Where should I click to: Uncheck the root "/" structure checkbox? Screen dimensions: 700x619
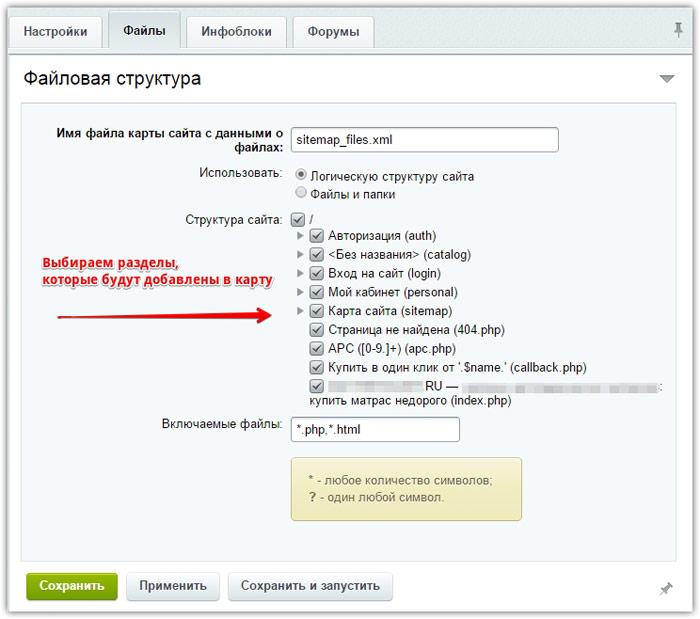point(297,218)
